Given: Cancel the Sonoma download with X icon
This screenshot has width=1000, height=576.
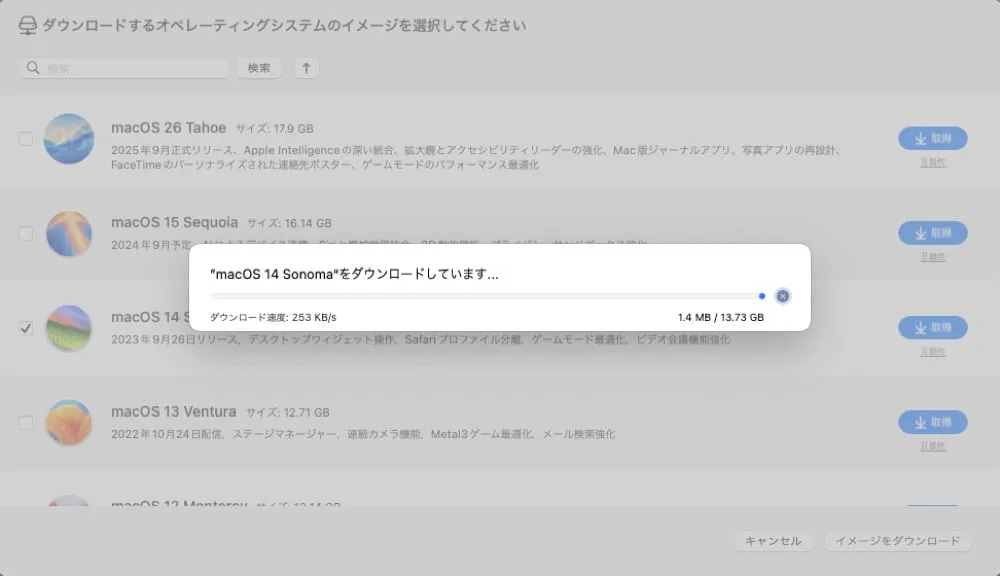Looking at the screenshot, I should click(783, 296).
